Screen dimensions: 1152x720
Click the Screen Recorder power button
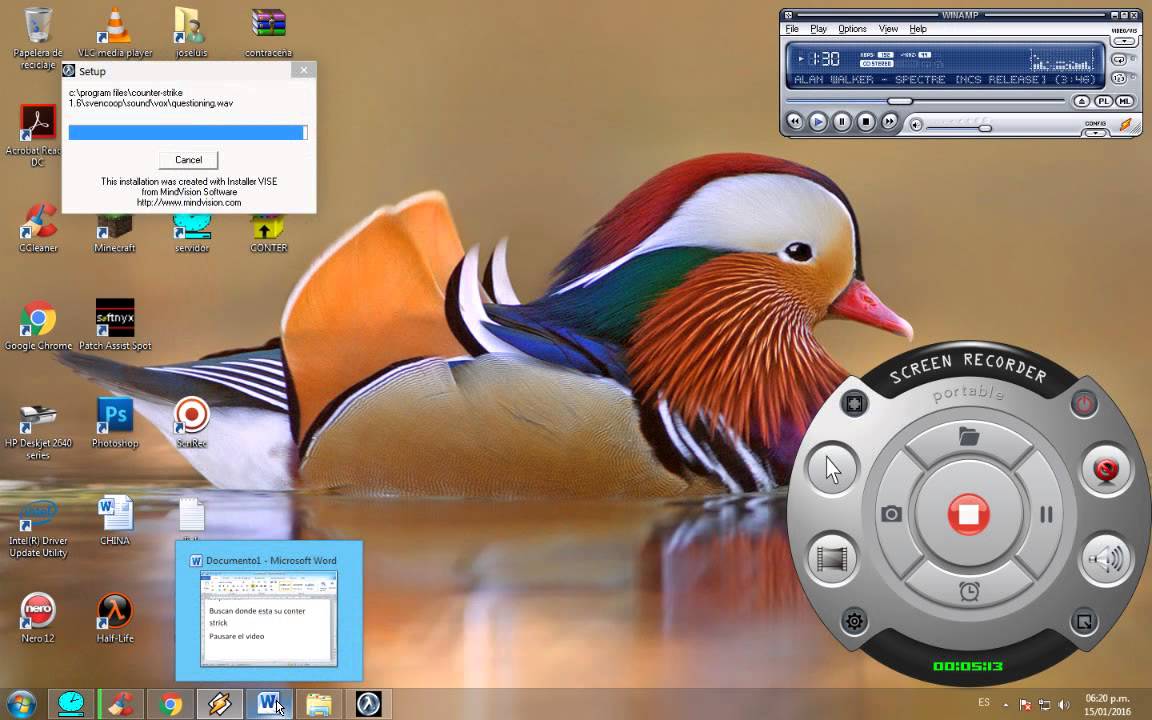coord(1084,403)
